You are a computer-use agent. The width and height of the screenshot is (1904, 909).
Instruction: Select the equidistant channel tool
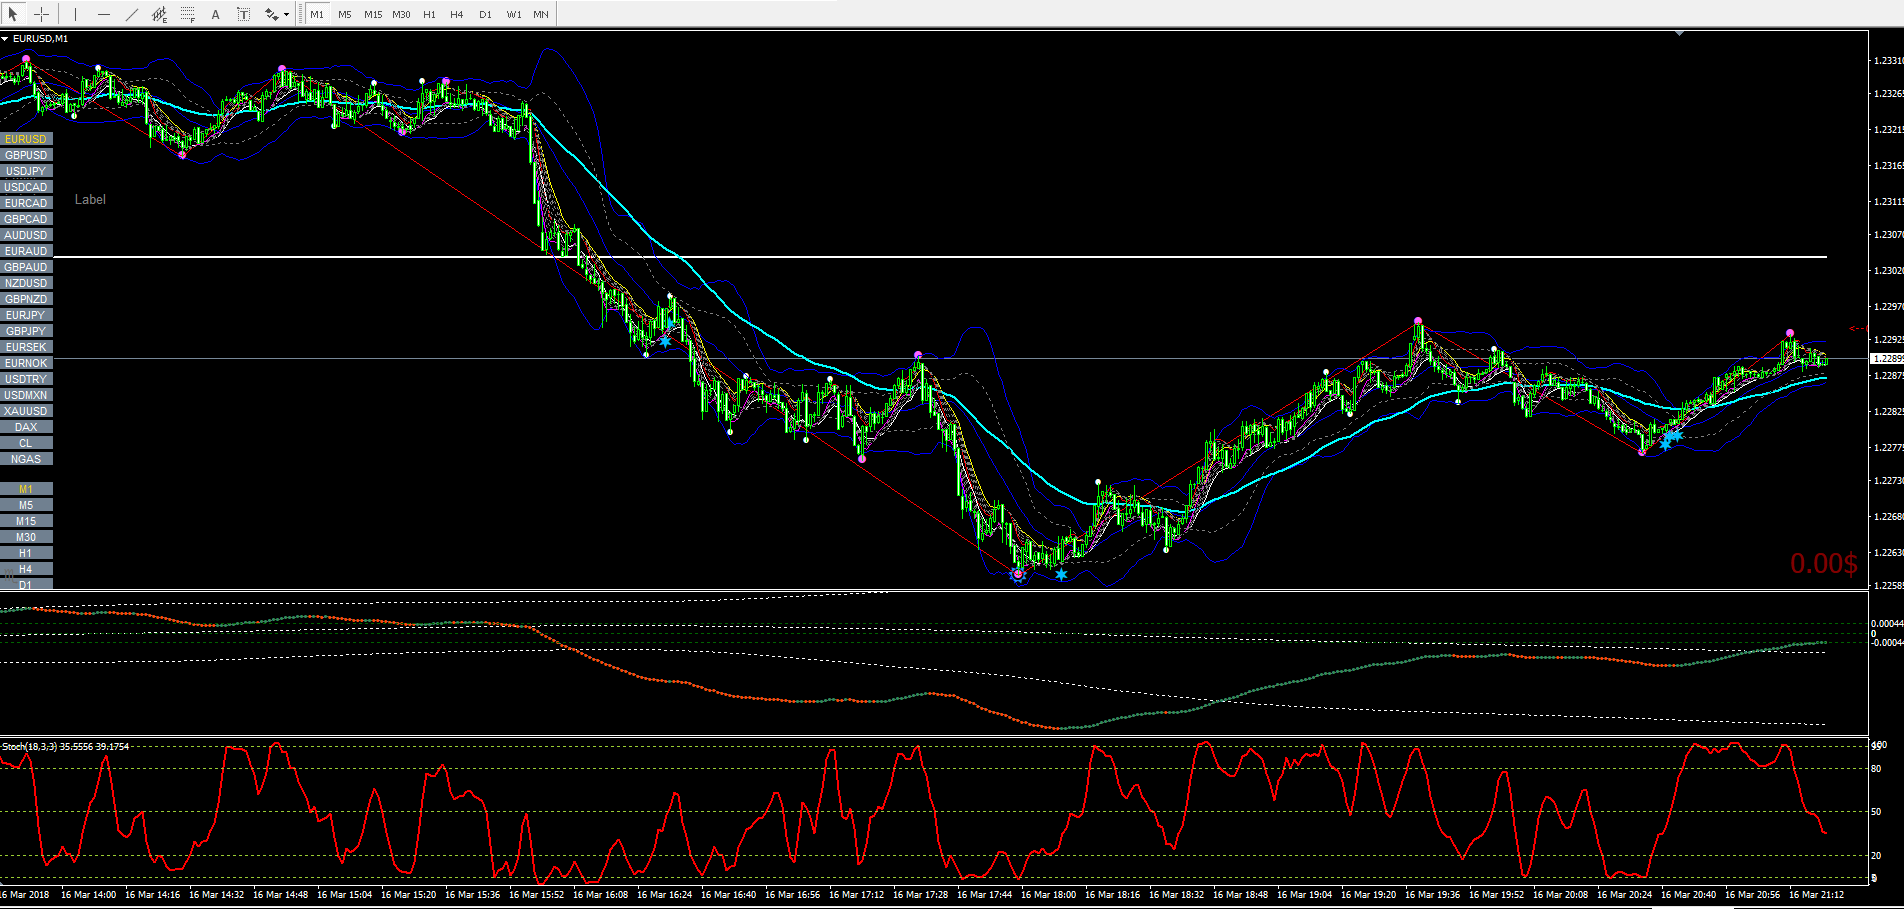[159, 14]
